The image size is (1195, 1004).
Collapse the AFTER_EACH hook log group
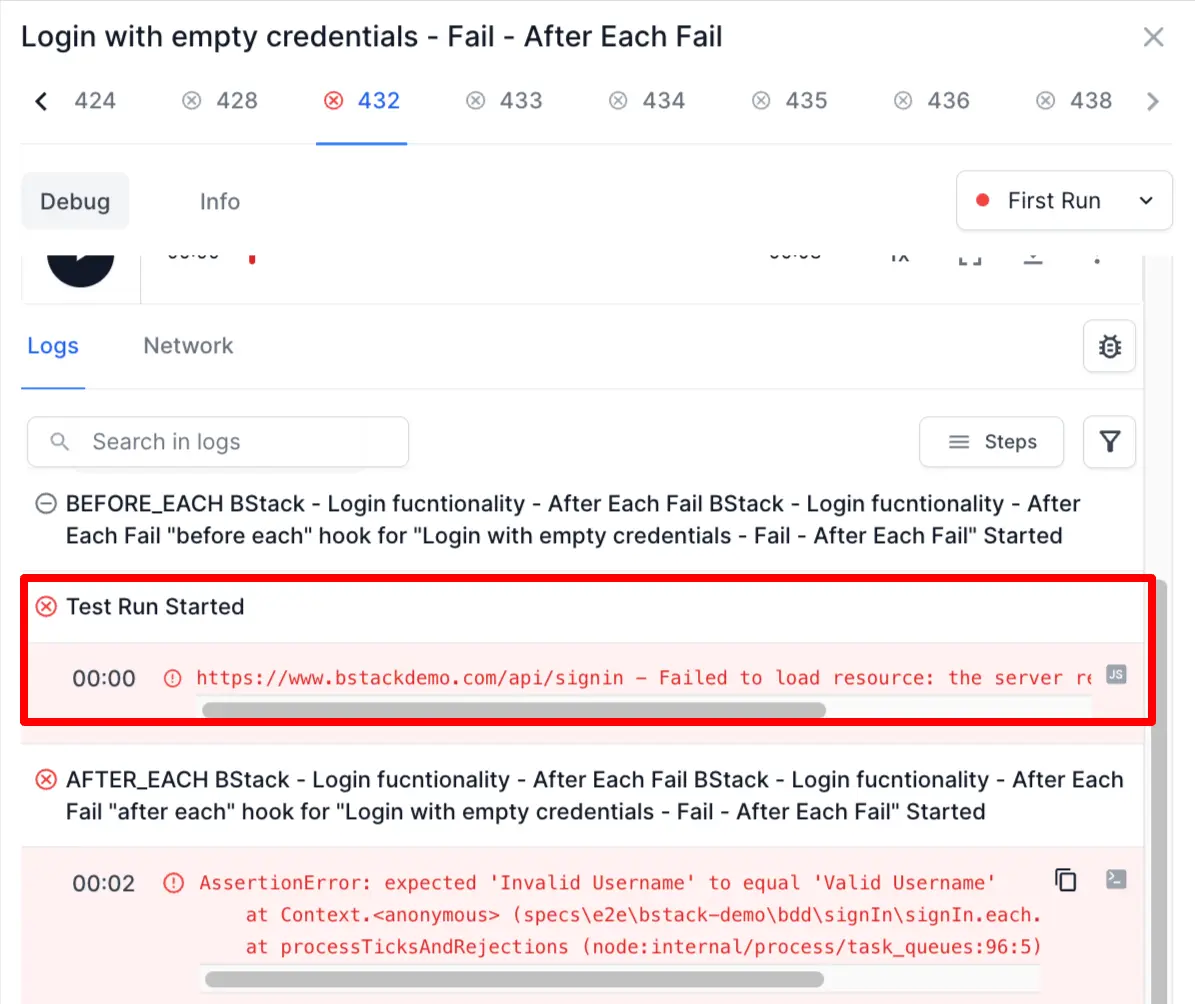[46, 780]
